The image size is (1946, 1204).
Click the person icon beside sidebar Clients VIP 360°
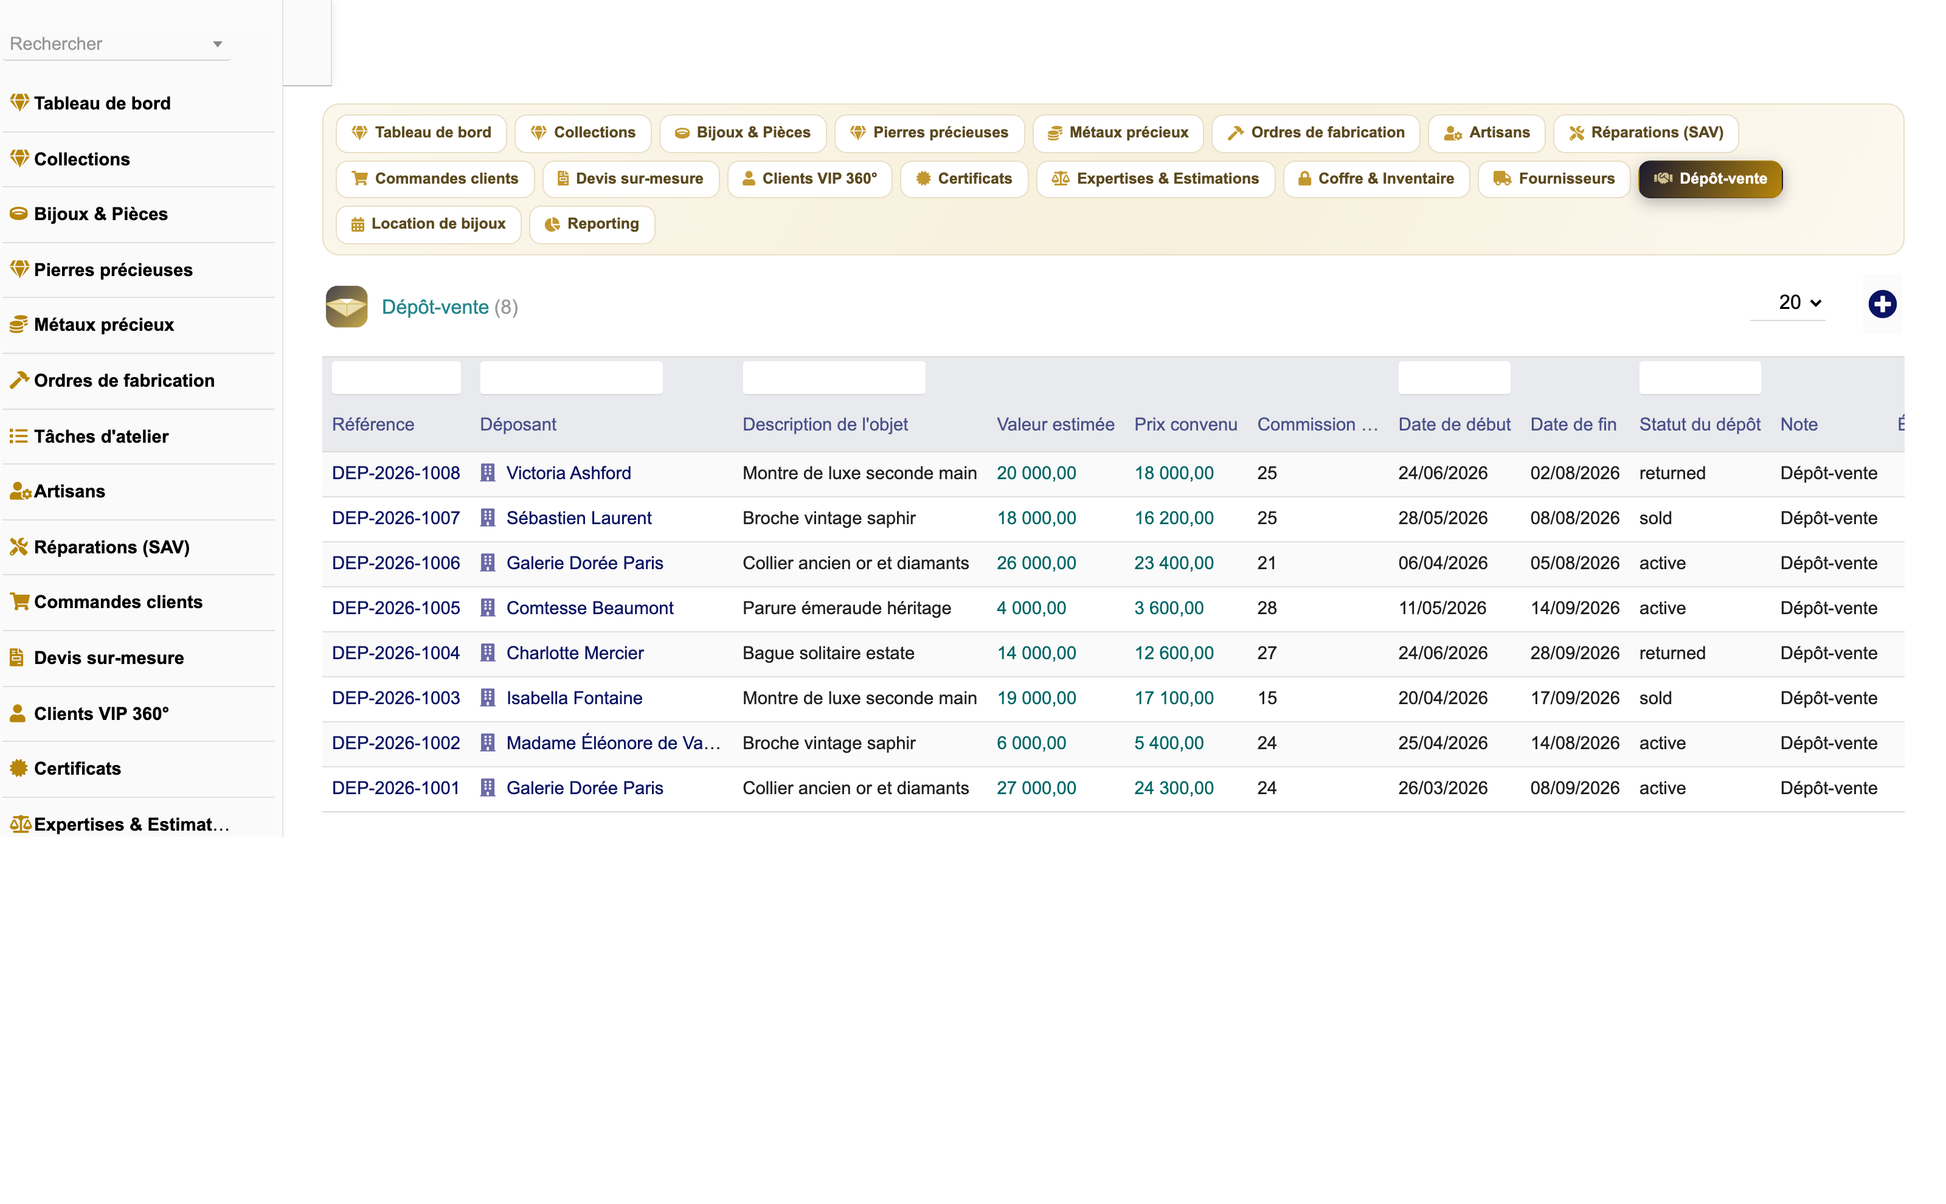[18, 713]
